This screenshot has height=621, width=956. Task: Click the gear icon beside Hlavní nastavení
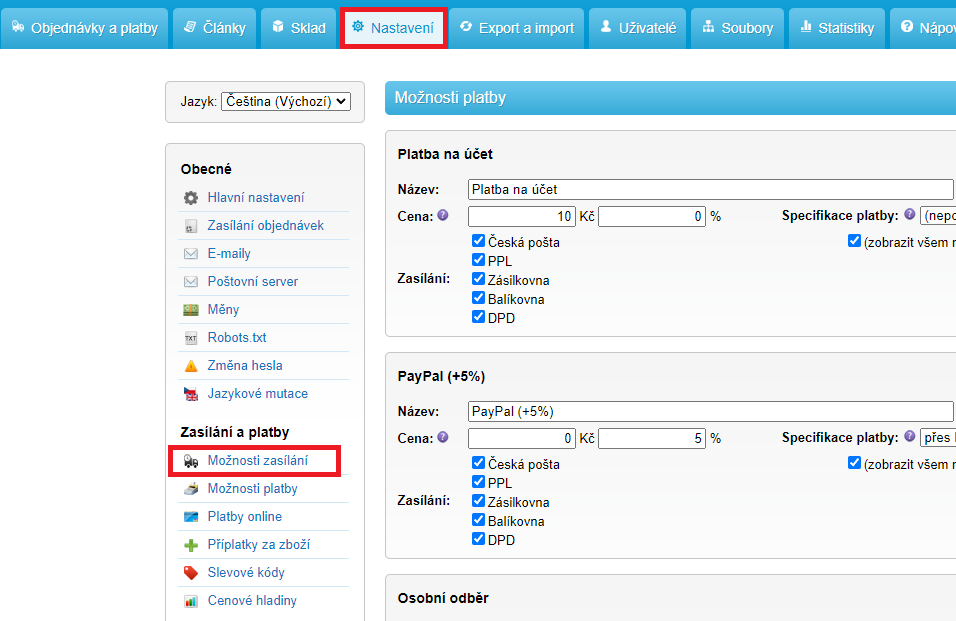coord(191,198)
